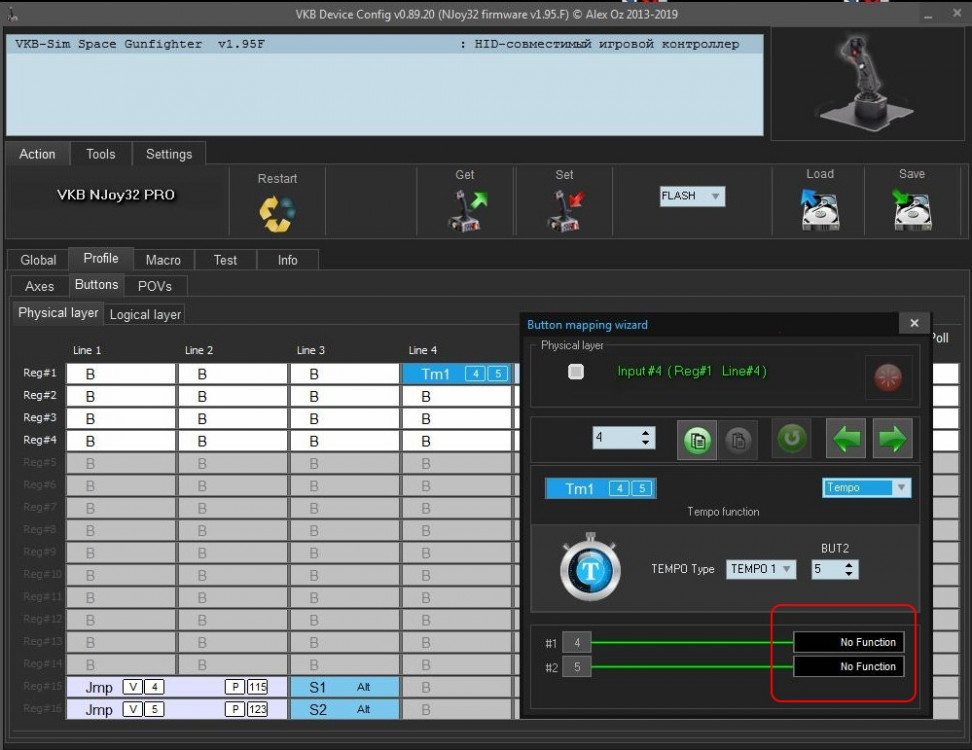The width and height of the screenshot is (972, 750).
Task: Click the first No Function box for #1
Action: click(x=848, y=642)
